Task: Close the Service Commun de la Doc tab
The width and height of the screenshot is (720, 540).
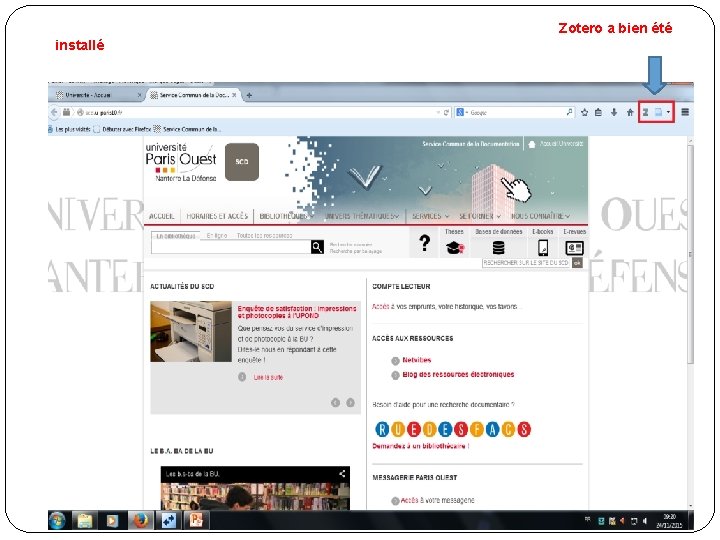Action: pyautogui.click(x=234, y=95)
